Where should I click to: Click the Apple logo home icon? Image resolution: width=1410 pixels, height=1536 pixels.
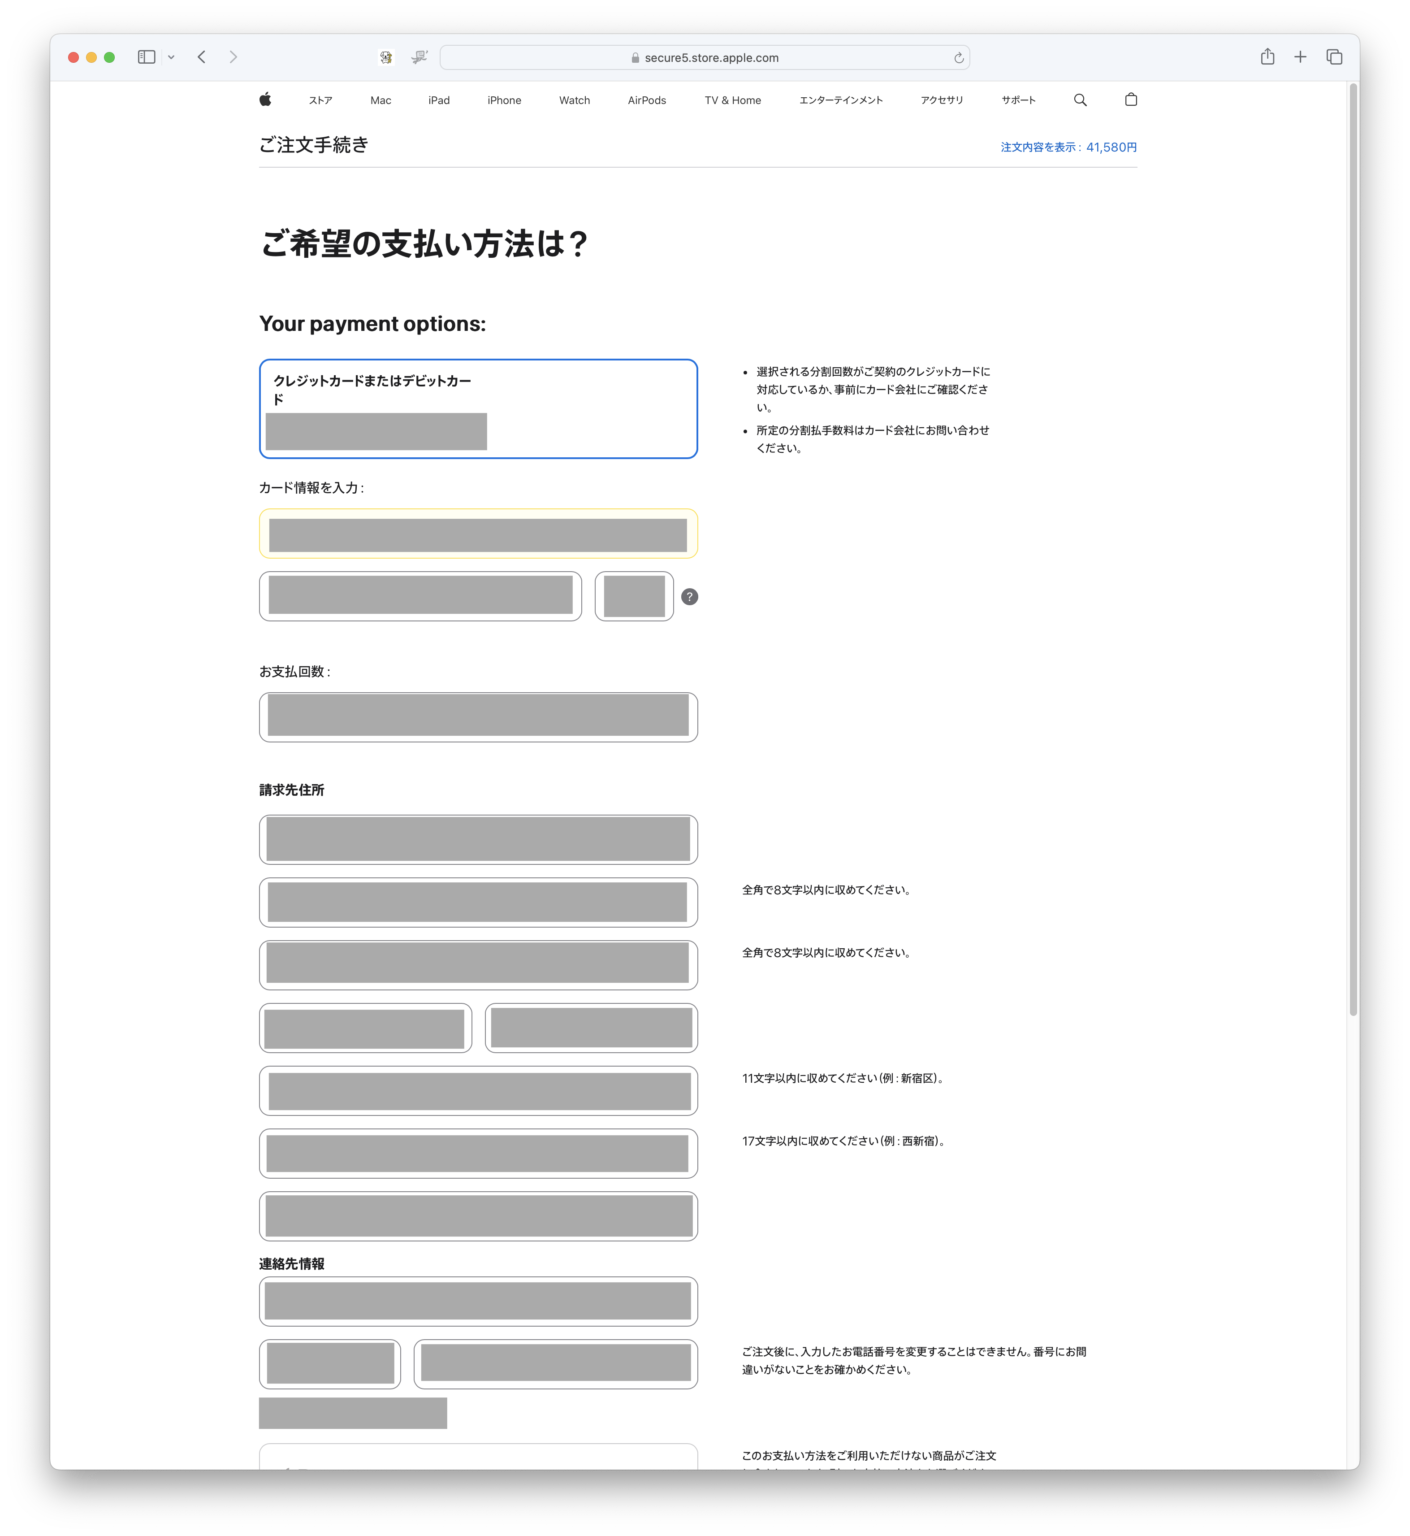[x=265, y=100]
